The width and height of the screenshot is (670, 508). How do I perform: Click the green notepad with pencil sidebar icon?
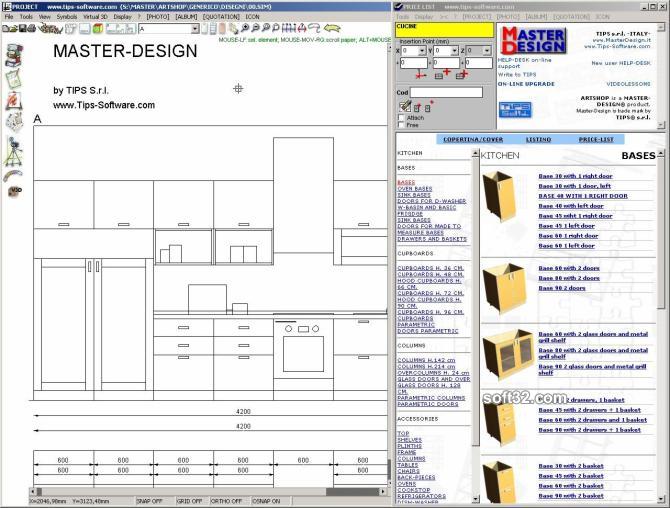tap(14, 79)
